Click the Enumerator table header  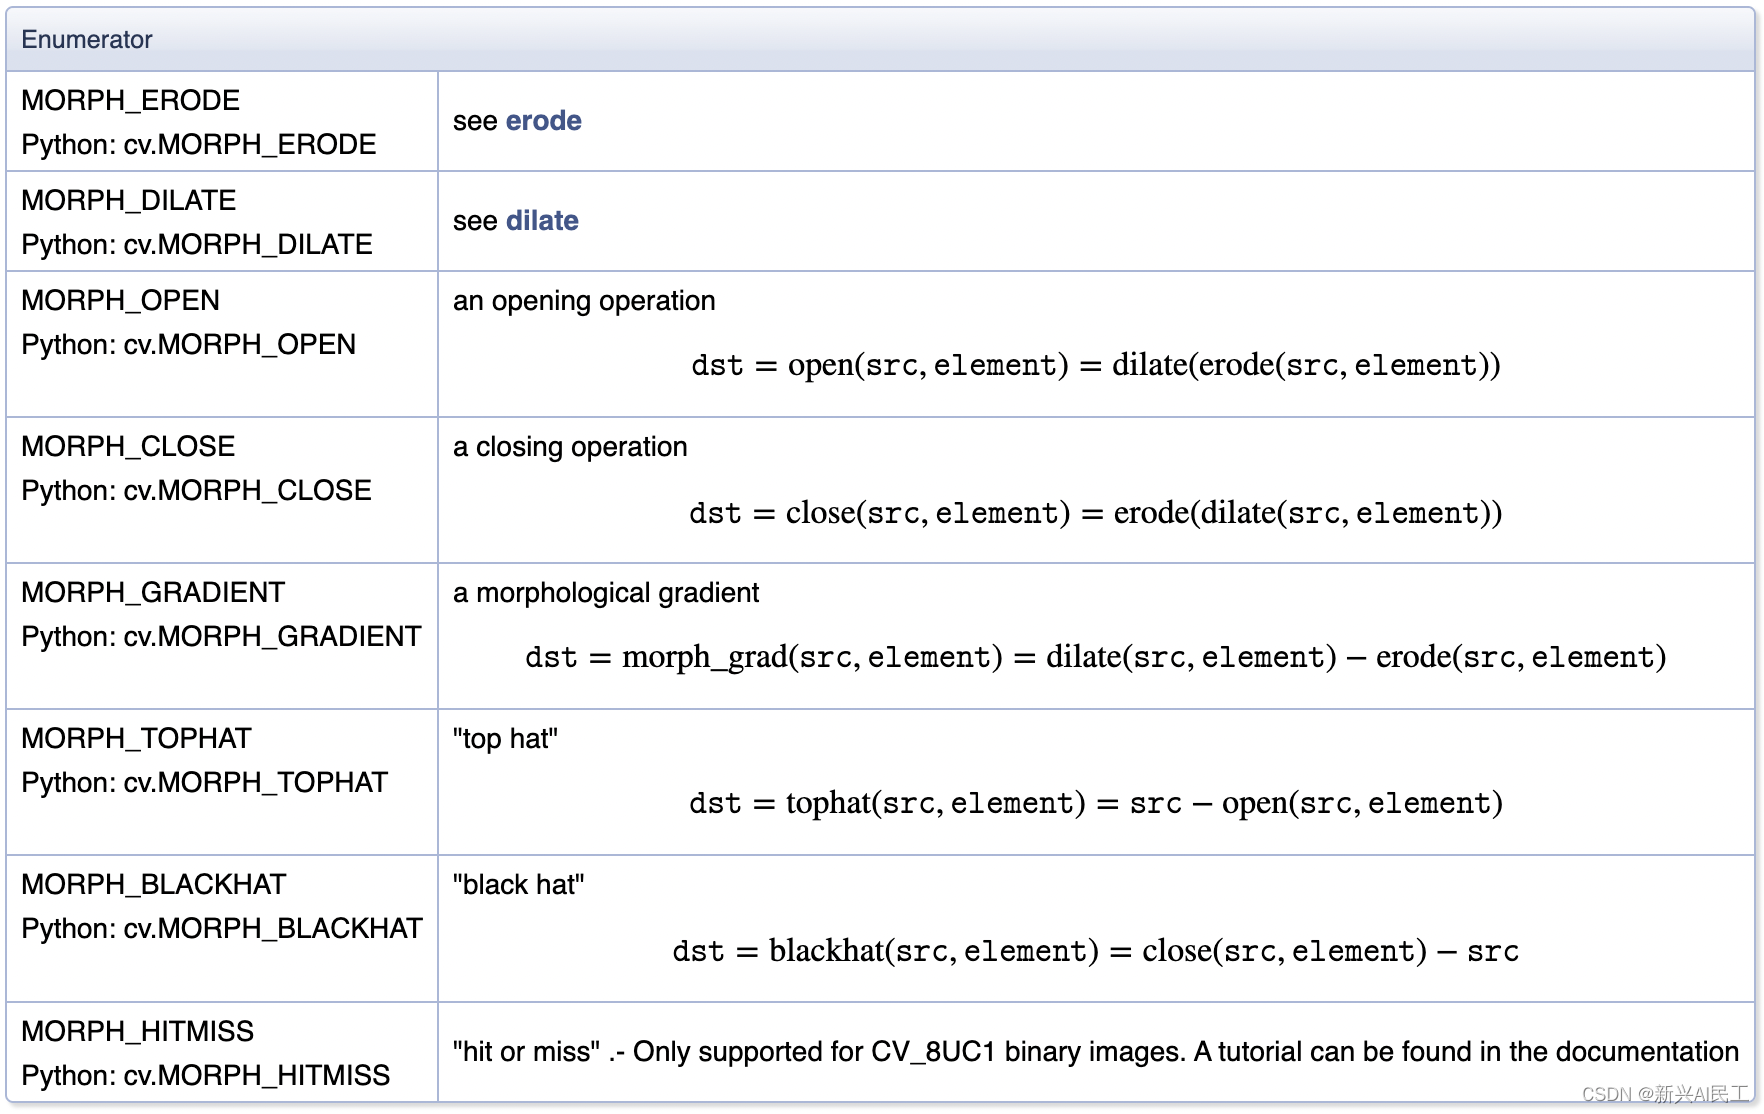pyautogui.click(x=87, y=40)
